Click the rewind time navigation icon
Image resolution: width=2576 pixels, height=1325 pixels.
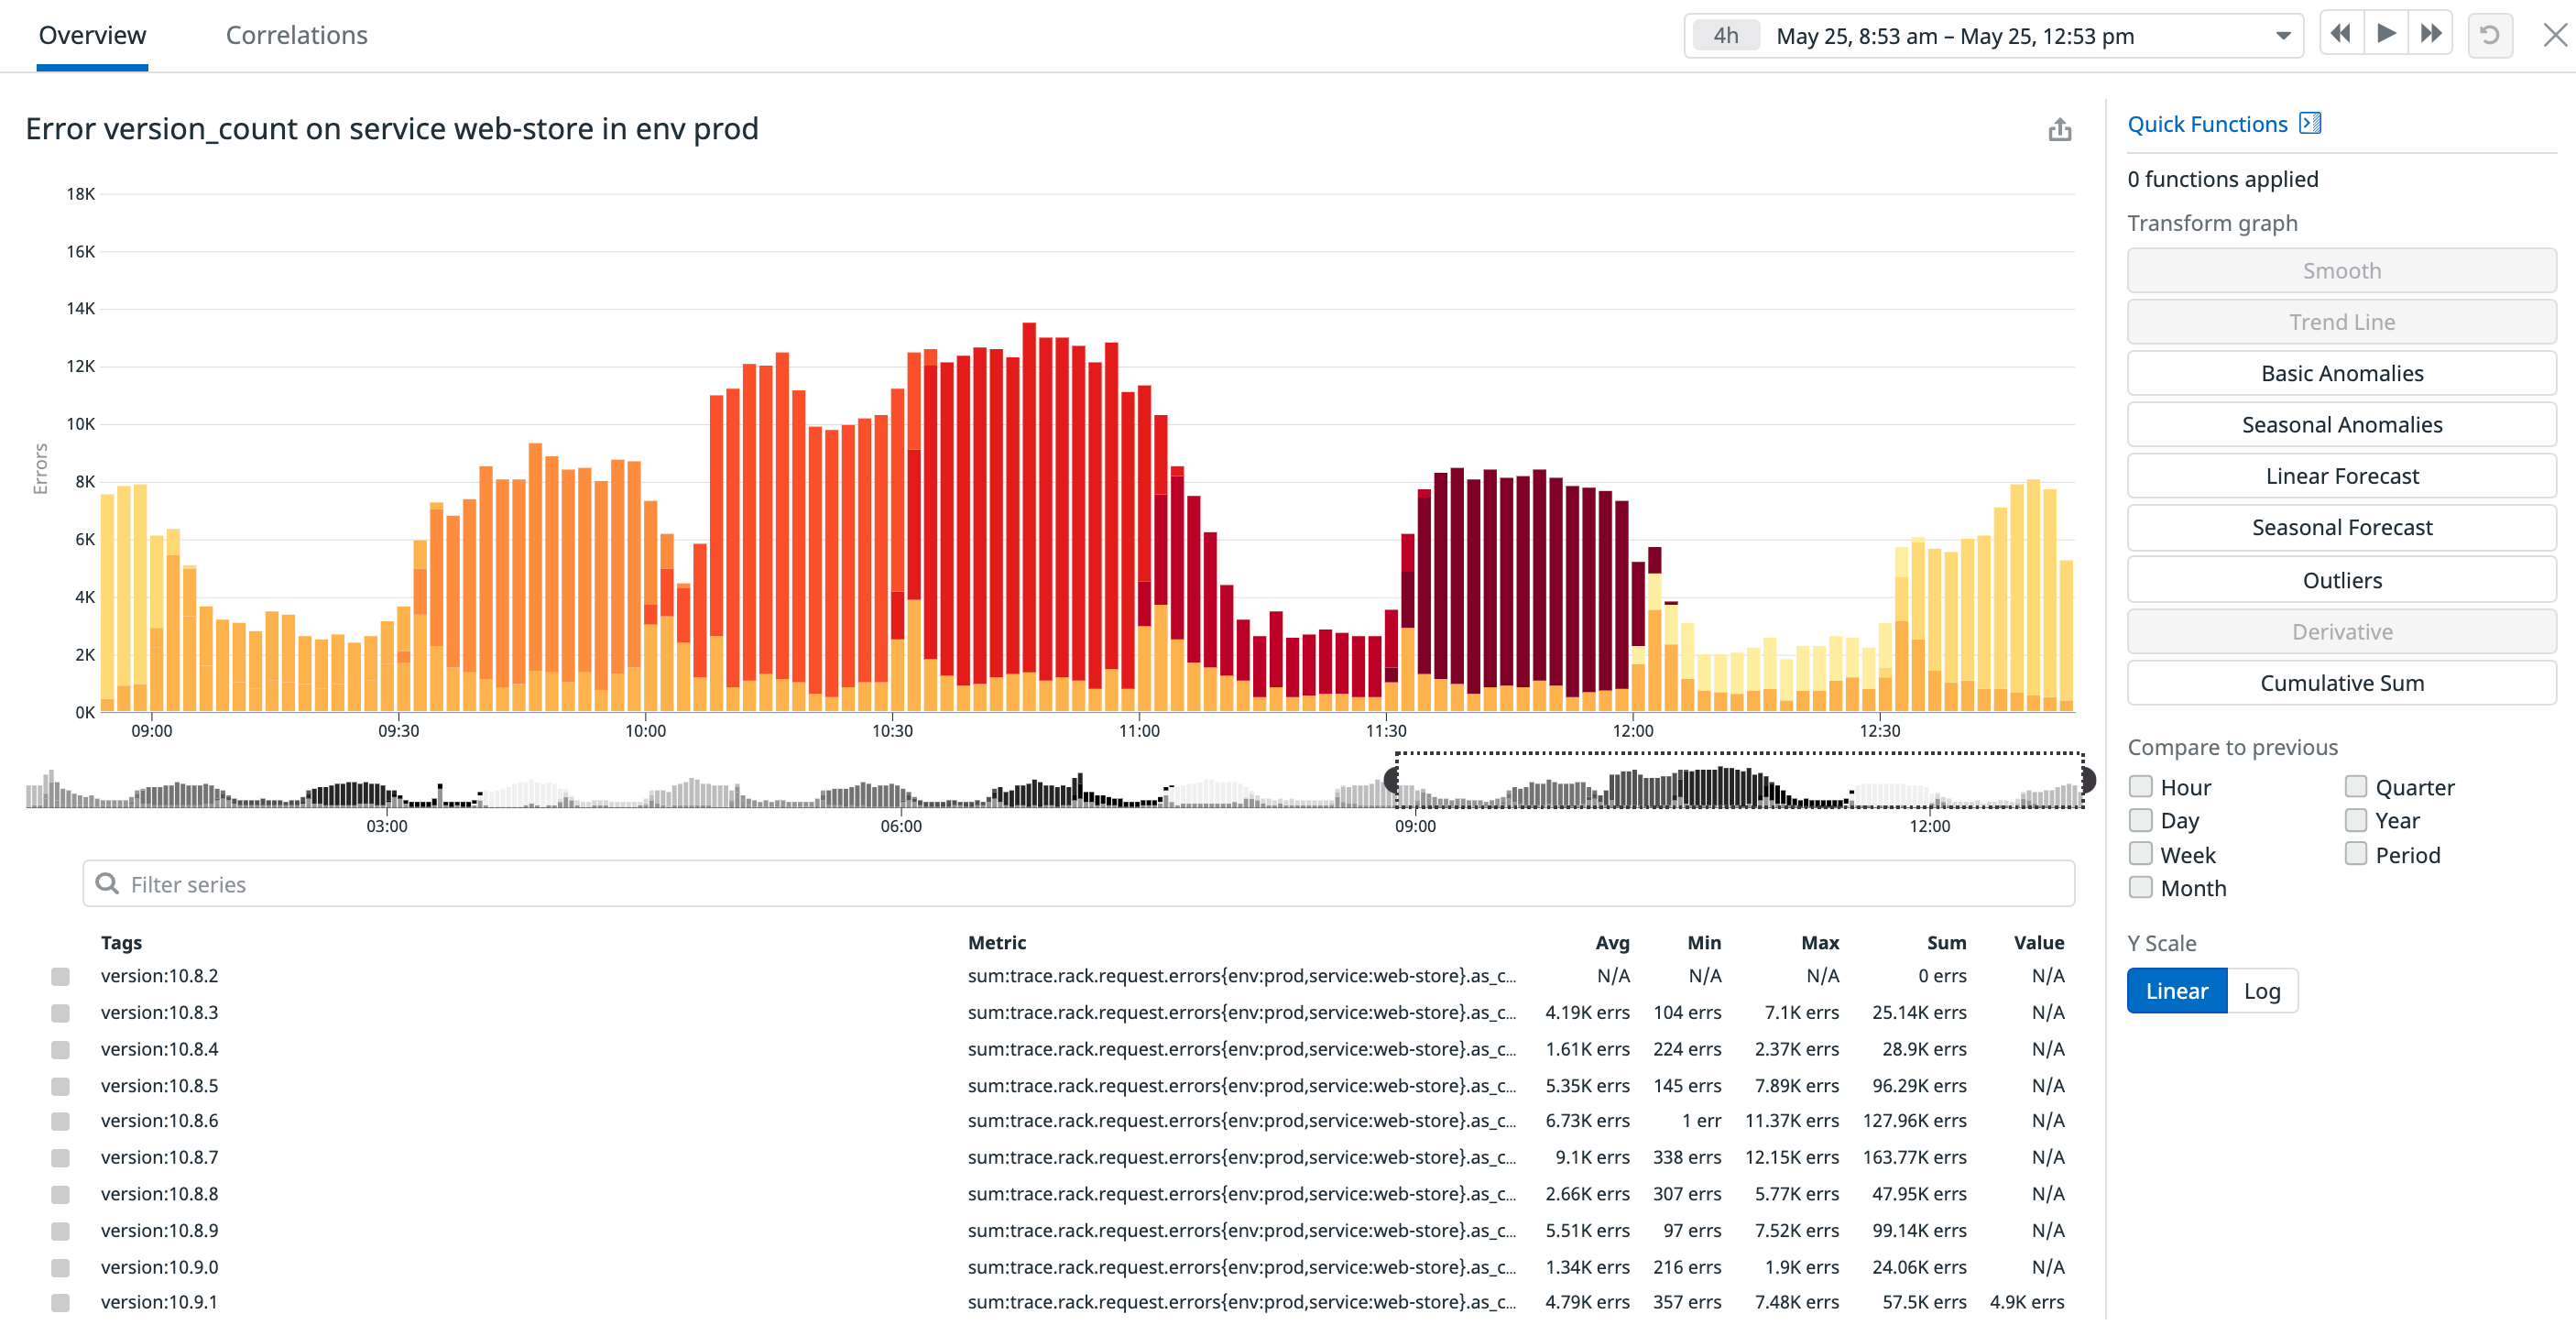click(2340, 33)
